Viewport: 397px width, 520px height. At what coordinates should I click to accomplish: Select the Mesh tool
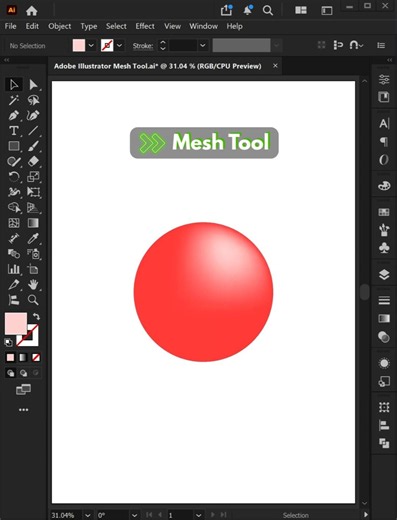tap(14, 223)
